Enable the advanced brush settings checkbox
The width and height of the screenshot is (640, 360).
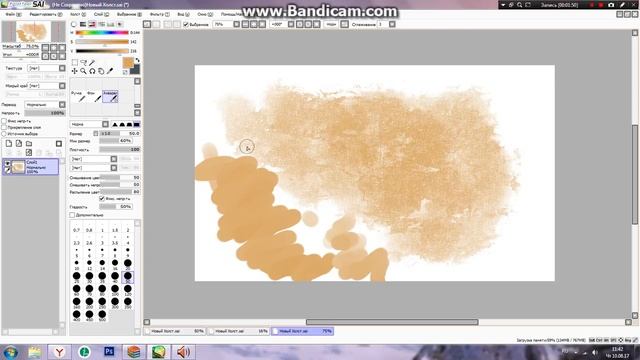pos(72,215)
